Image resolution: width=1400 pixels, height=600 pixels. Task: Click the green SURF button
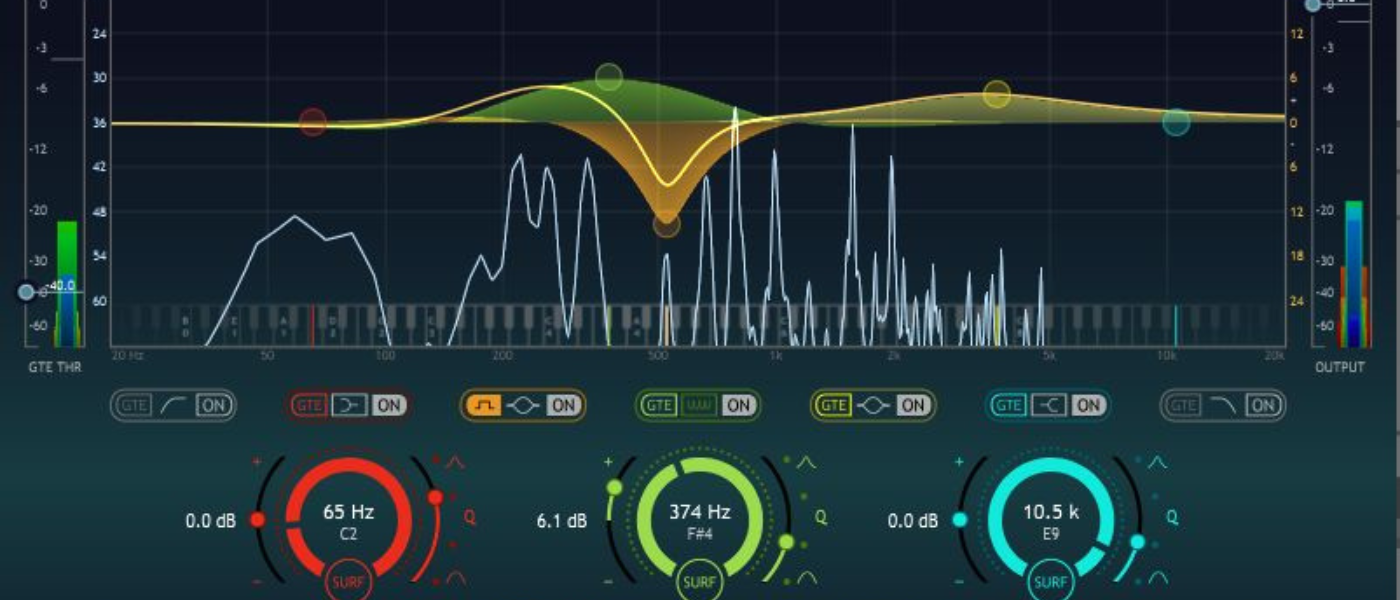click(x=700, y=582)
